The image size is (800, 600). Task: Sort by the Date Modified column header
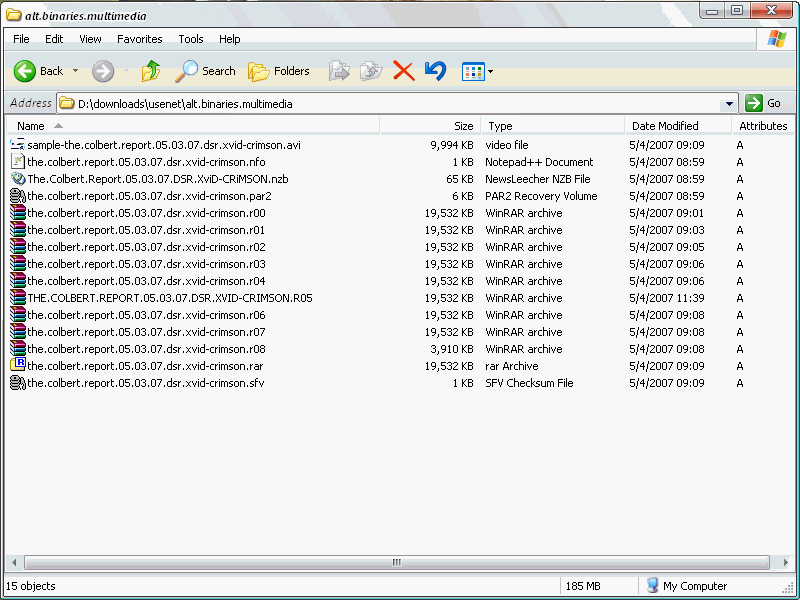[678, 126]
